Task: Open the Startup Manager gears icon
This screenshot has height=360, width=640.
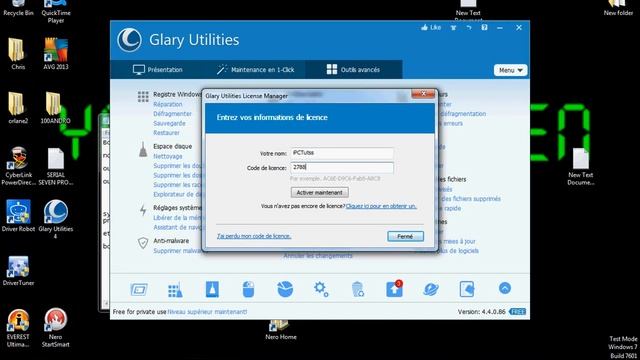Action: click(321, 289)
